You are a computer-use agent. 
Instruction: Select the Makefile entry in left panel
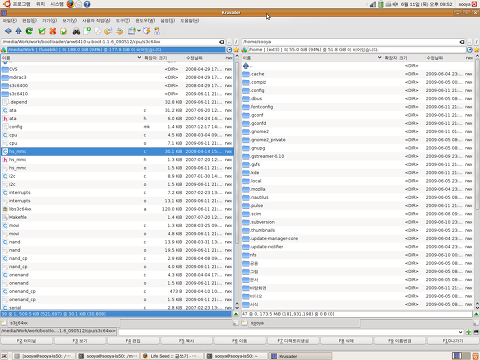point(117,217)
